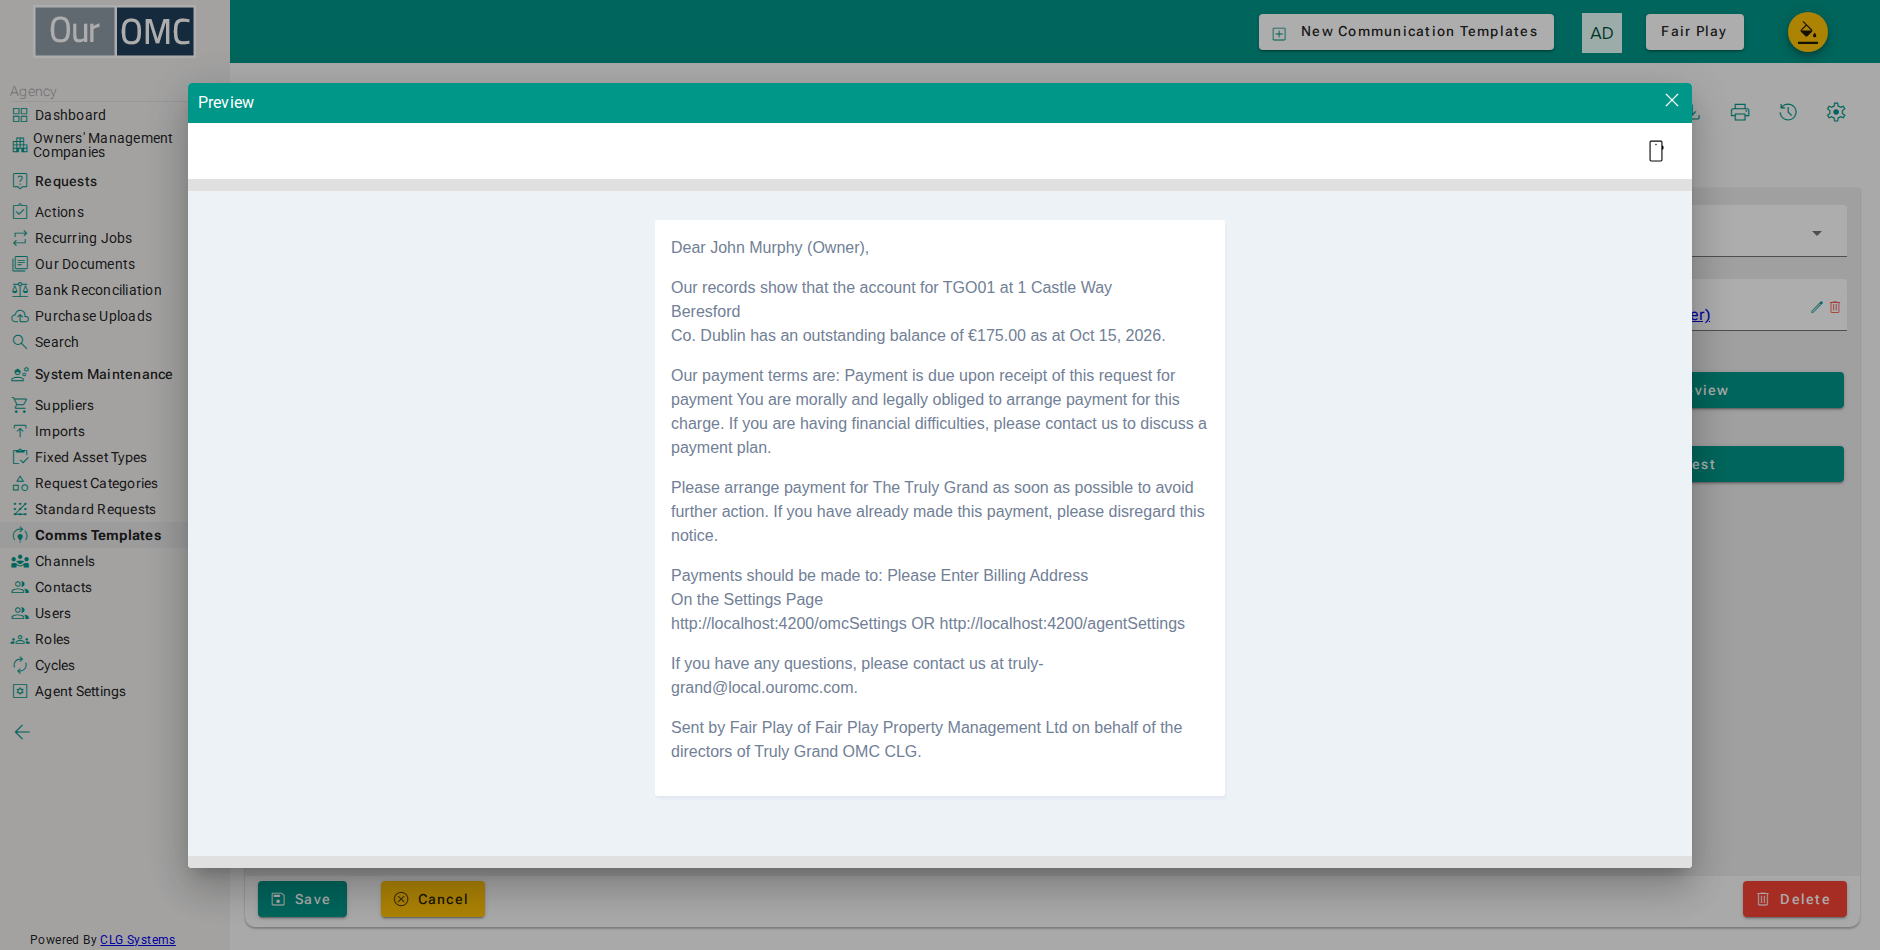This screenshot has width=1880, height=950.
Task: Collapse sidebar with back arrow
Action: [22, 732]
